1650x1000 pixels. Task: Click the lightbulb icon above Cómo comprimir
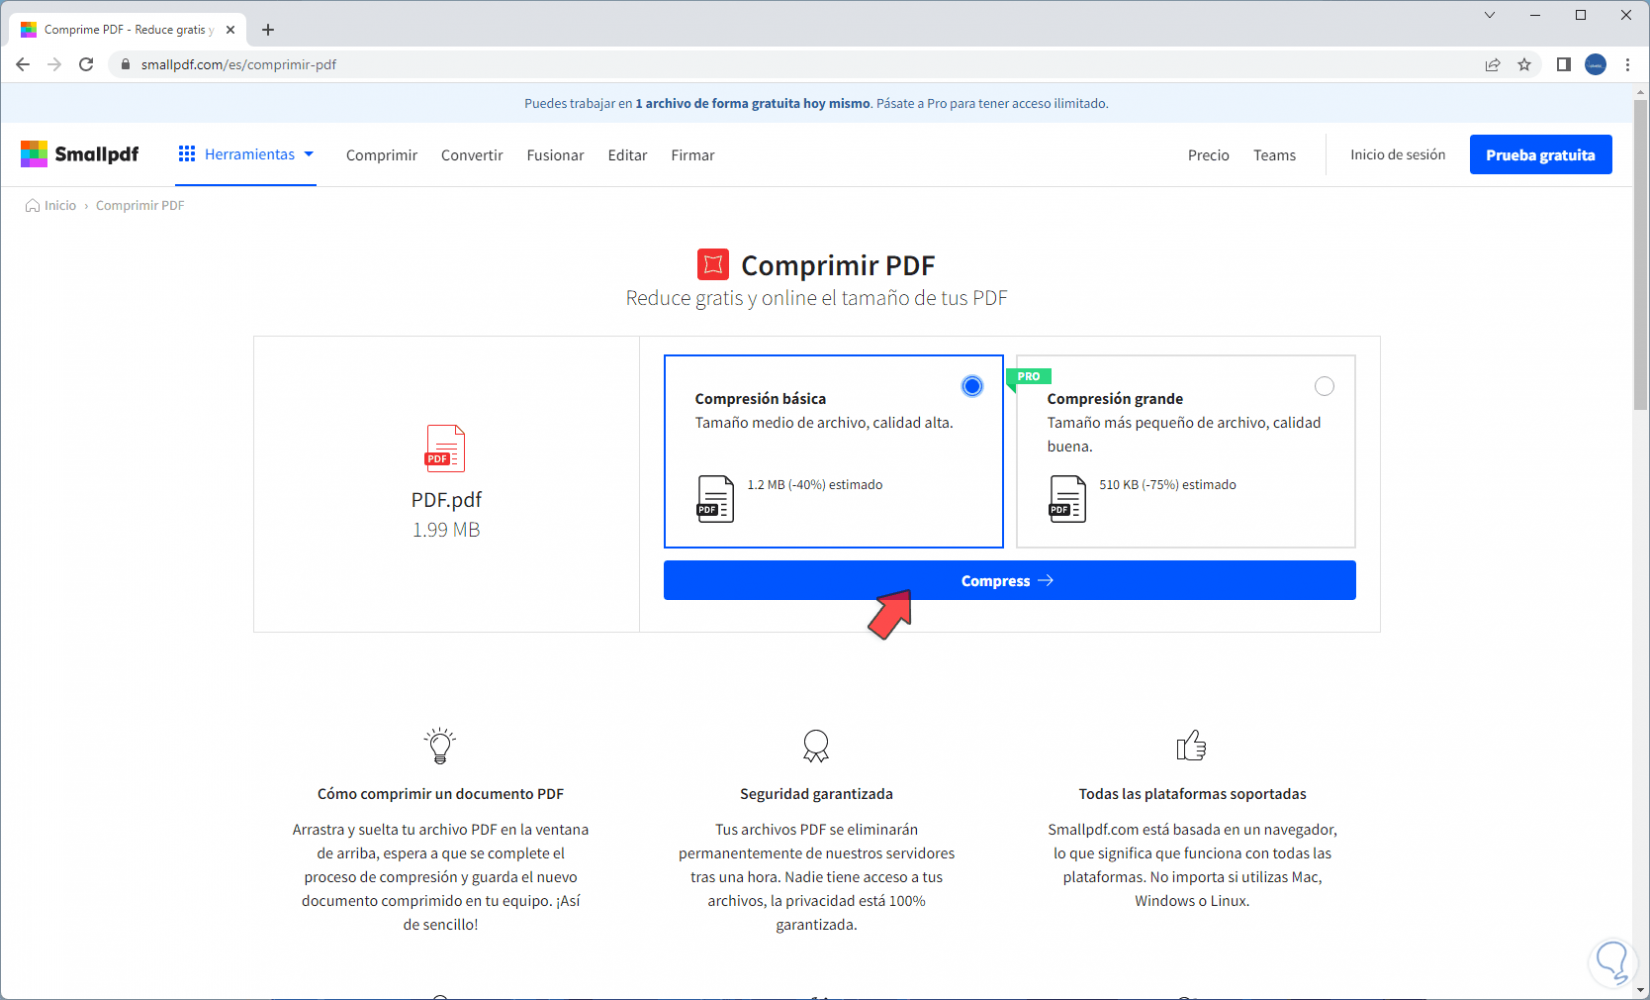(440, 746)
